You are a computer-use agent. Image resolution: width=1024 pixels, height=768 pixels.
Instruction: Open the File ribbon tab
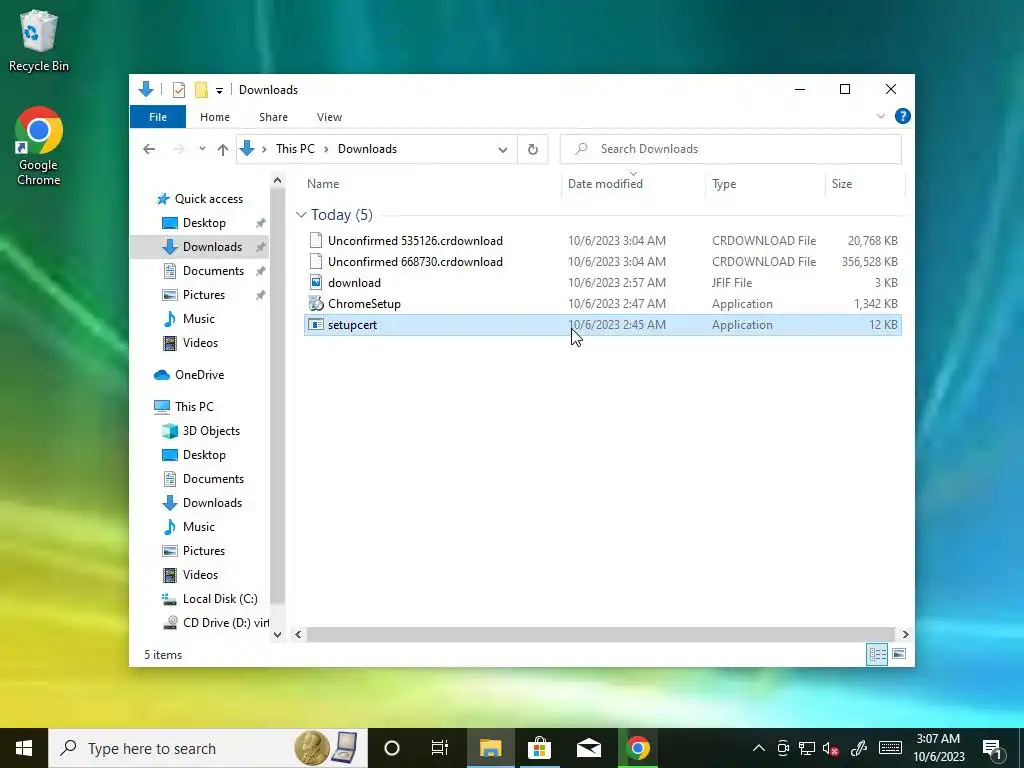(158, 117)
